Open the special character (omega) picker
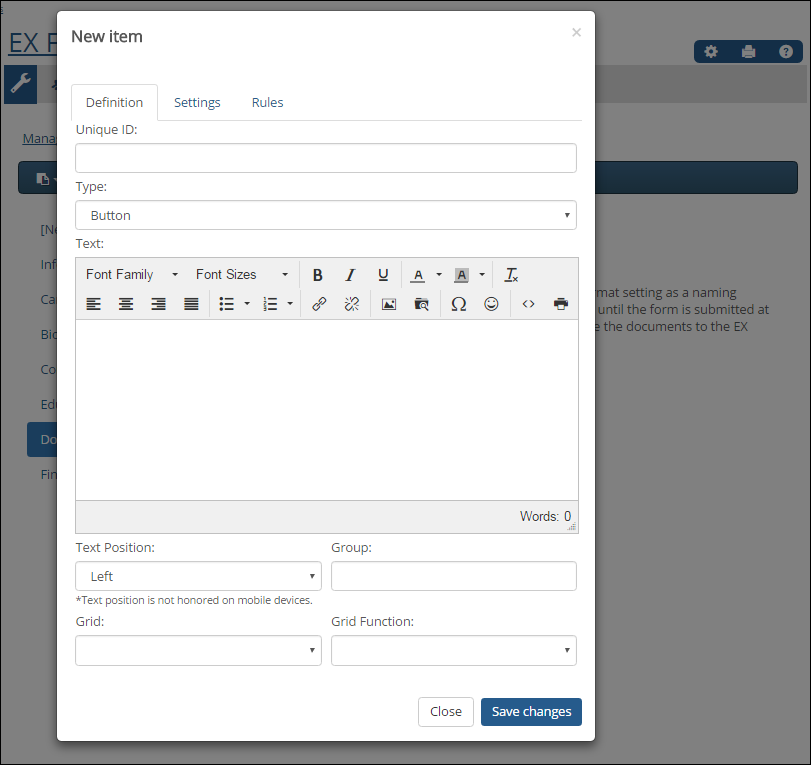This screenshot has height=765, width=811. click(458, 304)
